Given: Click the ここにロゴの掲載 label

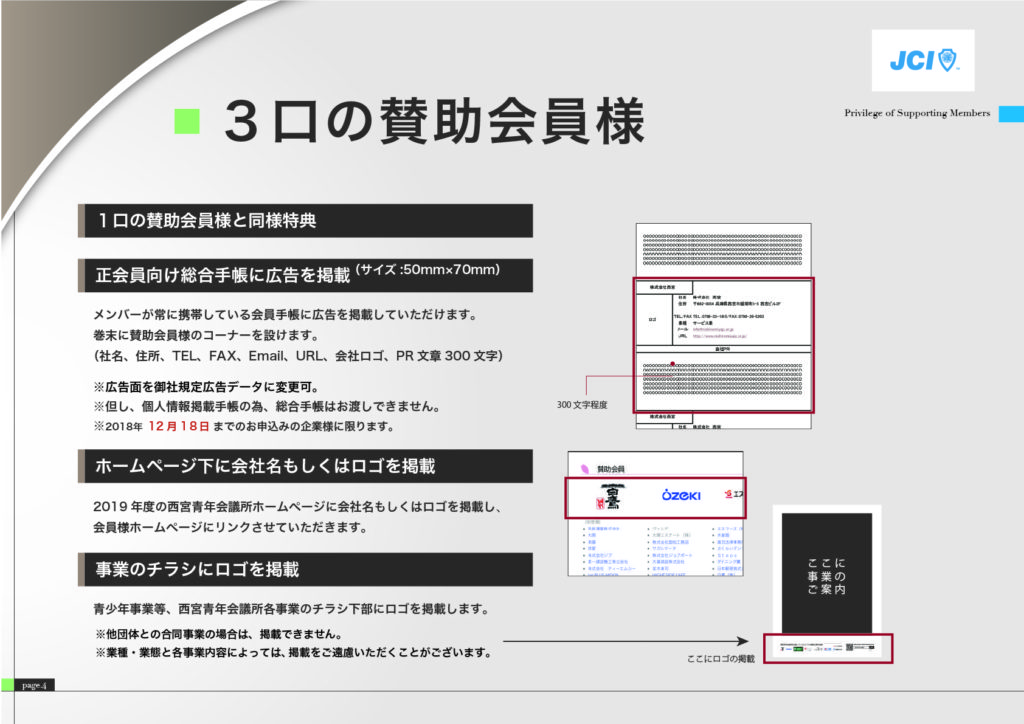Looking at the screenshot, I should click(x=720, y=659).
